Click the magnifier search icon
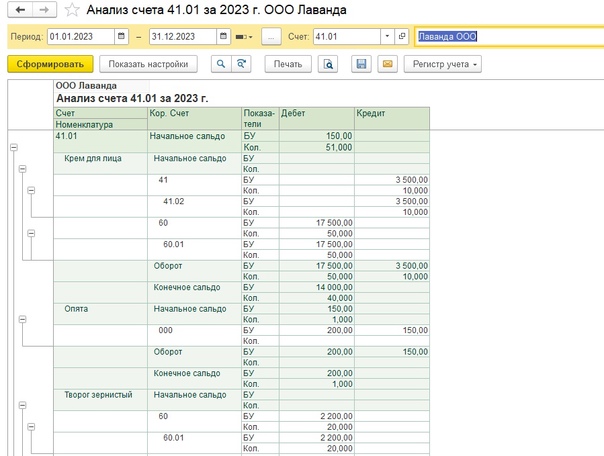This screenshot has width=604, height=456. click(221, 64)
